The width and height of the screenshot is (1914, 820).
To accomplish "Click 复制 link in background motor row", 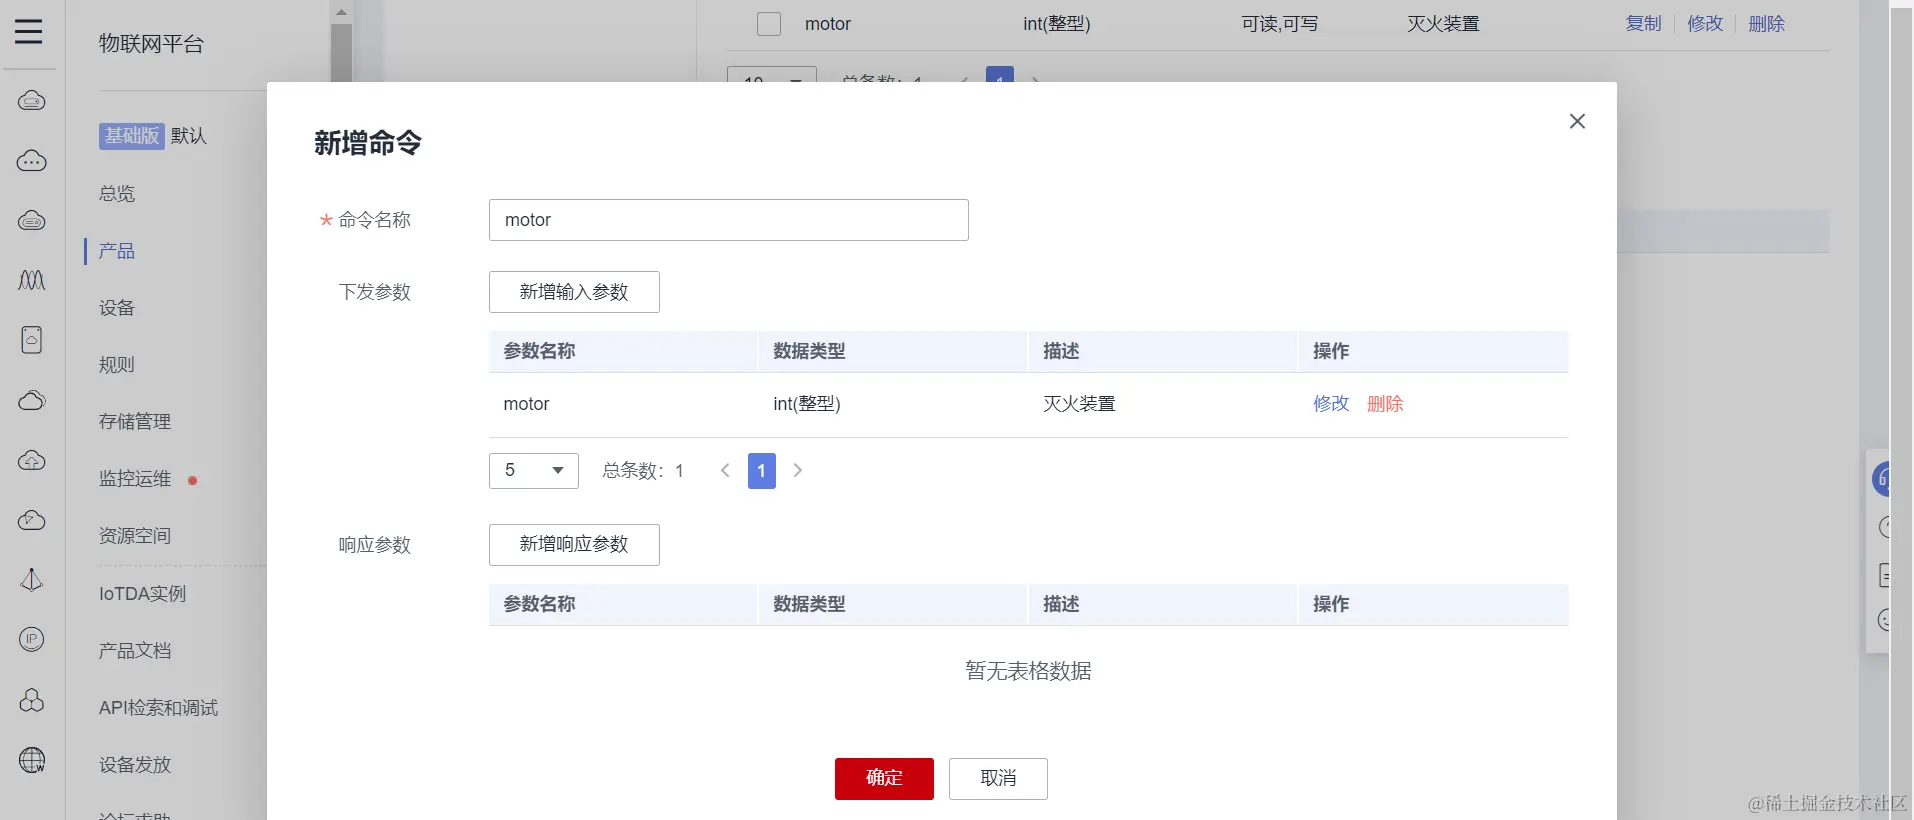I will [x=1643, y=24].
